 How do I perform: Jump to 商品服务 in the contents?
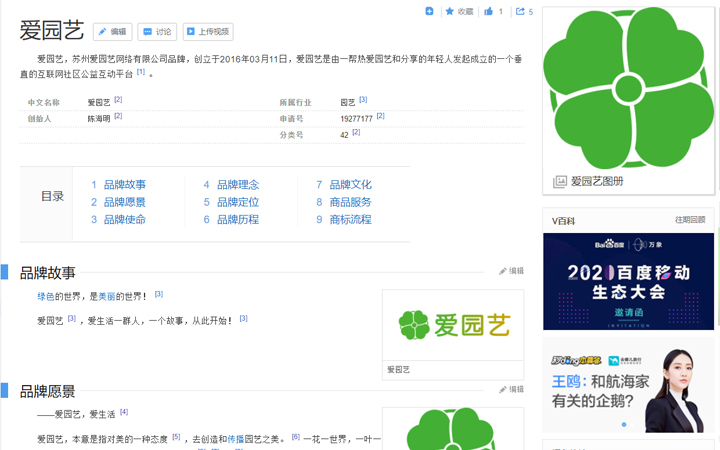tap(350, 202)
